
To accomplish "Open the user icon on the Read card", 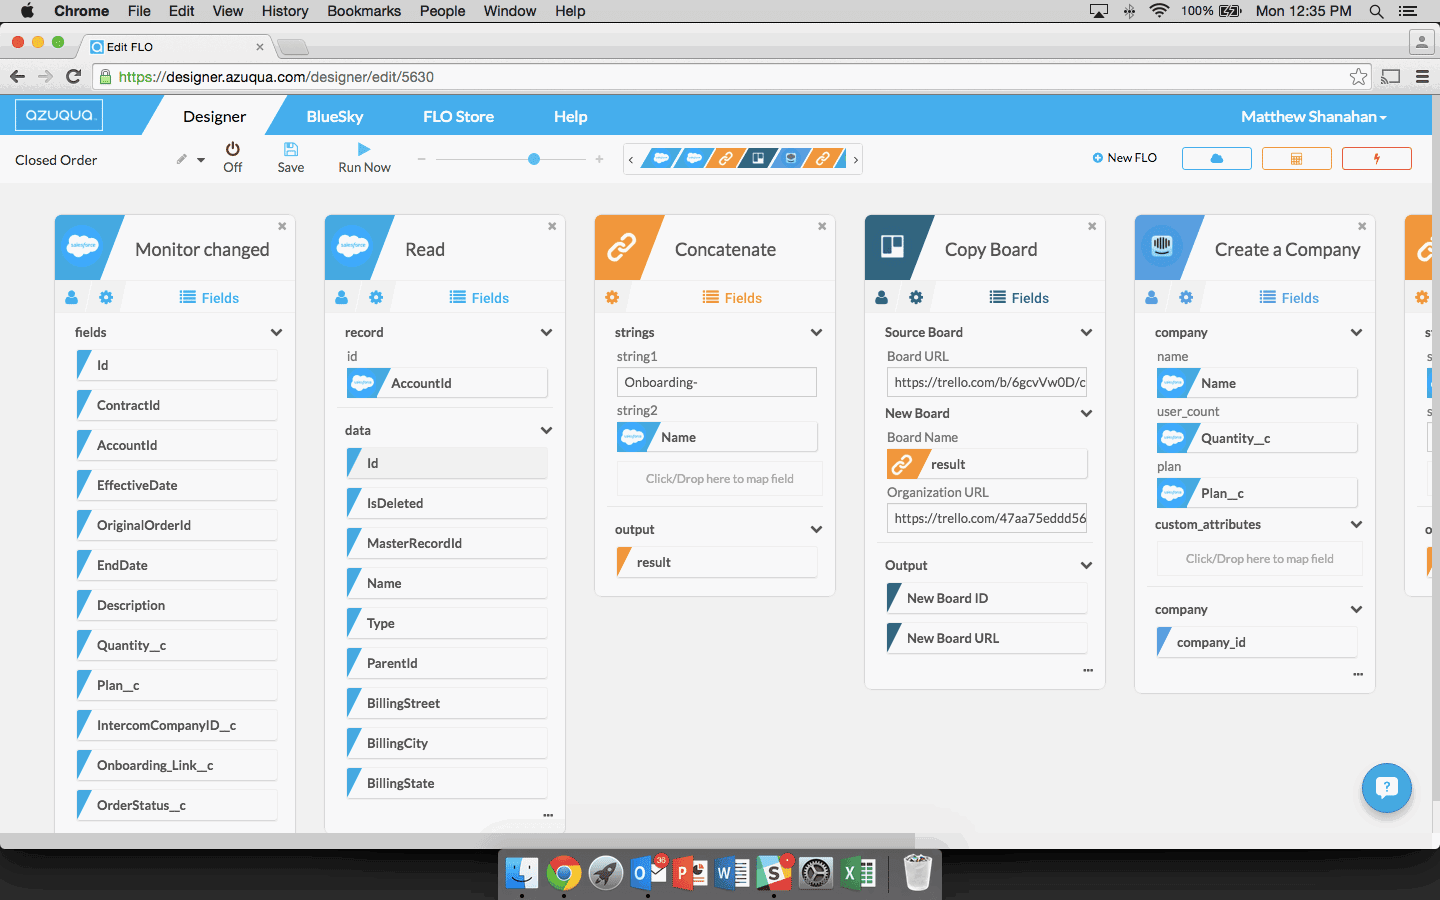I will [342, 297].
